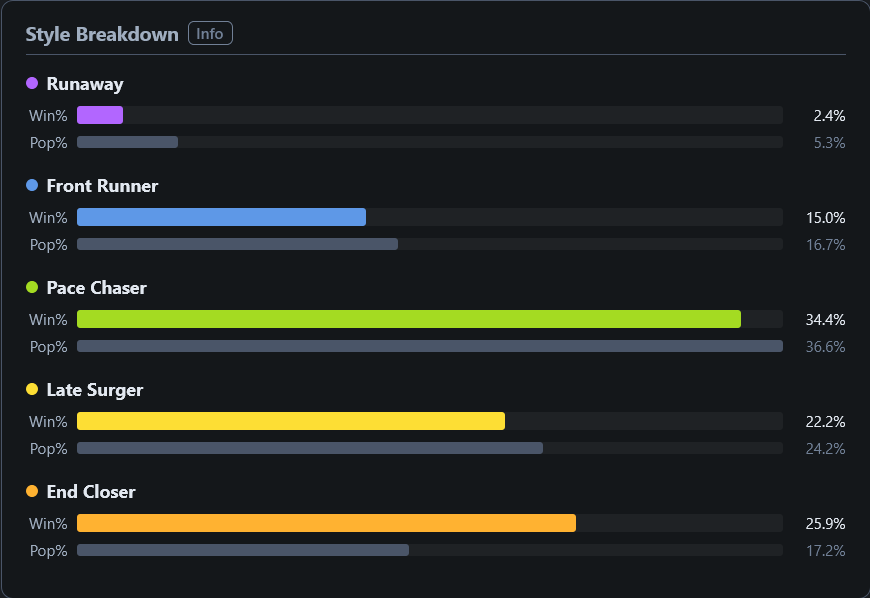The height and width of the screenshot is (598, 870).
Task: Click the 16.7% Front Runner Pop value
Action: tap(825, 245)
